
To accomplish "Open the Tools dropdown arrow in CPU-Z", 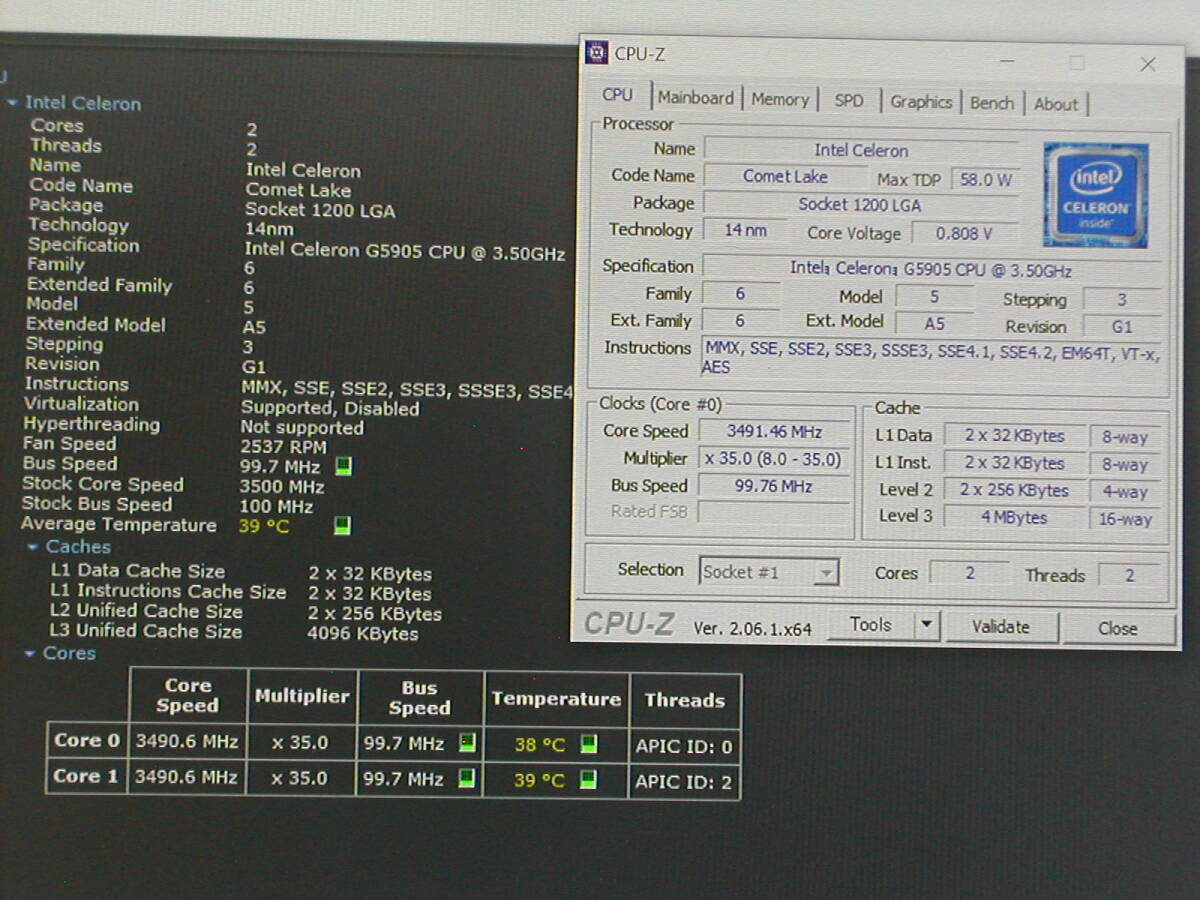I will coord(927,626).
